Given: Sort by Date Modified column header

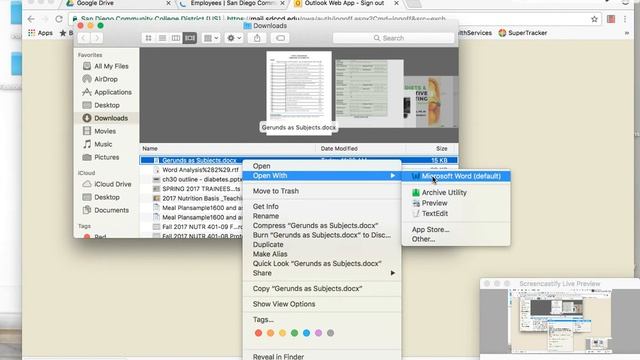Looking at the screenshot, I should click(360, 149).
